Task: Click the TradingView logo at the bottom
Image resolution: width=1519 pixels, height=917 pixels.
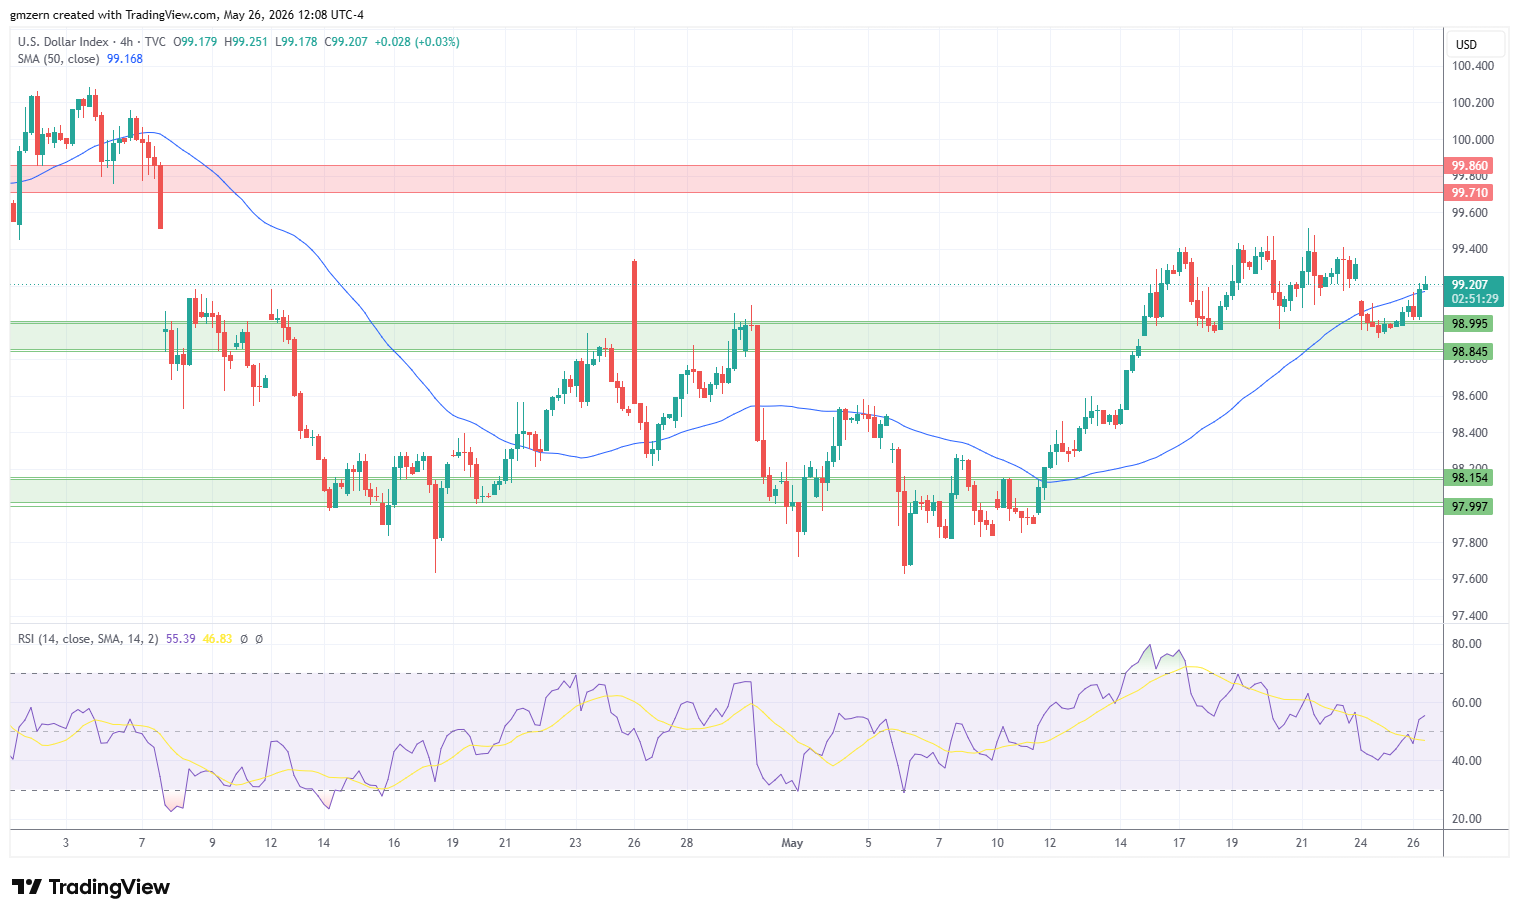Action: click(91, 887)
